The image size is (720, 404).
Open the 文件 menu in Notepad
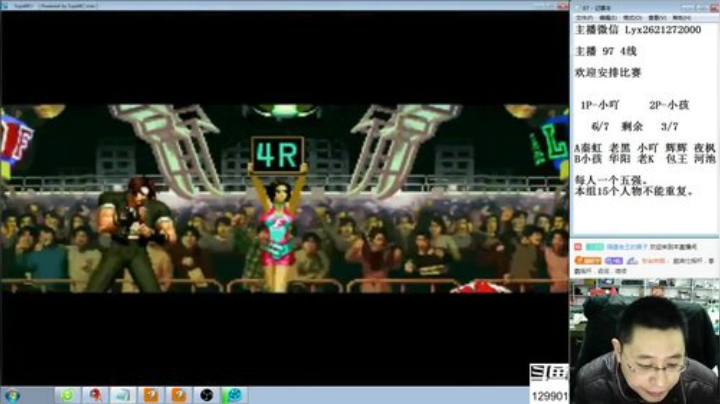[x=584, y=18]
